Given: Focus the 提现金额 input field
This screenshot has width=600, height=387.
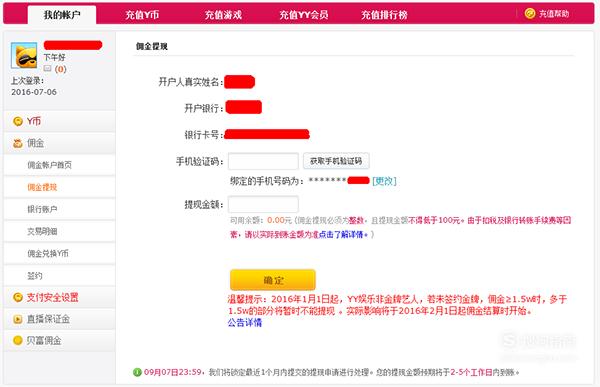Looking at the screenshot, I should [x=263, y=204].
